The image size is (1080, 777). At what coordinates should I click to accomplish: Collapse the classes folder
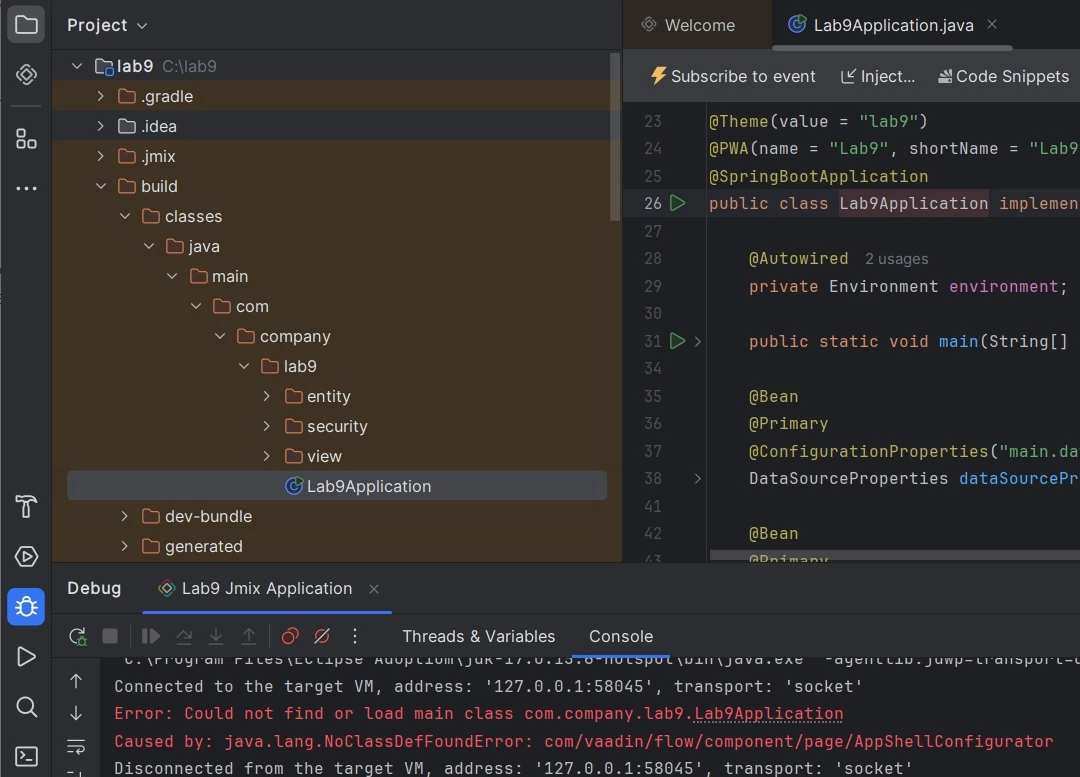pyautogui.click(x=125, y=216)
